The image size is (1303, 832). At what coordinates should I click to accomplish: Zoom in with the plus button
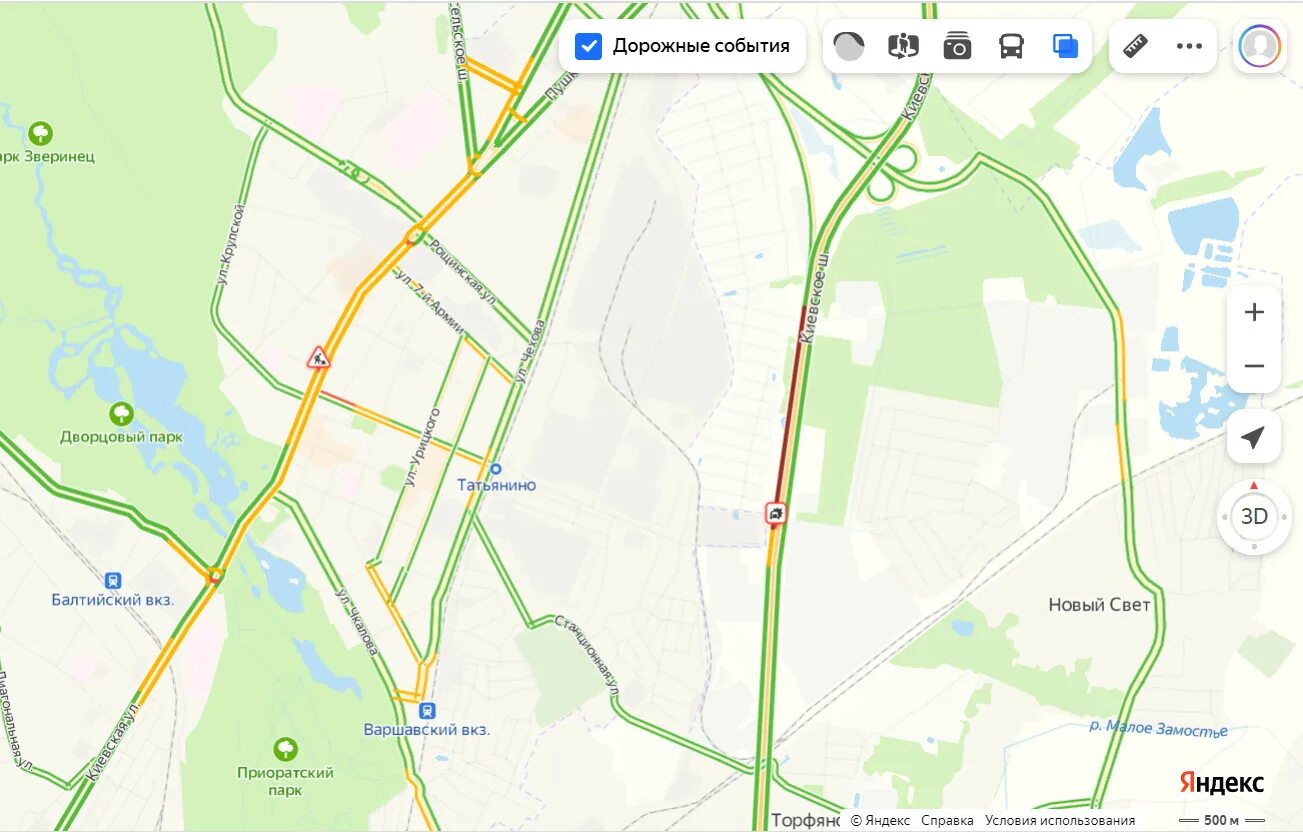(x=1254, y=312)
